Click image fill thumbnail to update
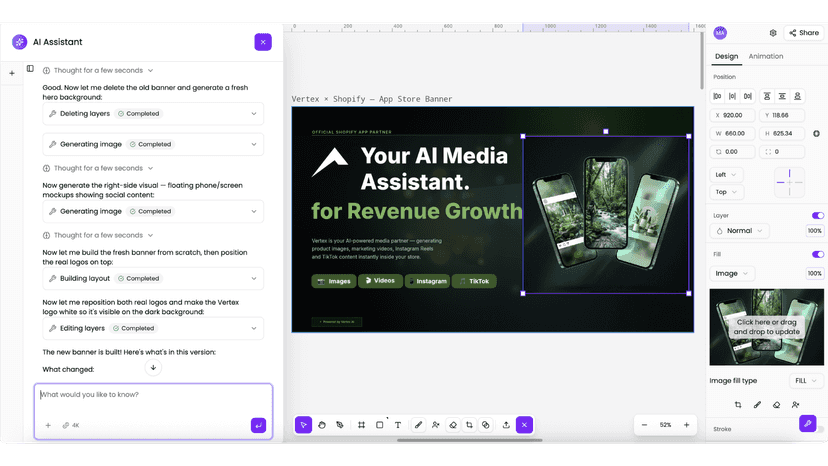 [x=766, y=327]
